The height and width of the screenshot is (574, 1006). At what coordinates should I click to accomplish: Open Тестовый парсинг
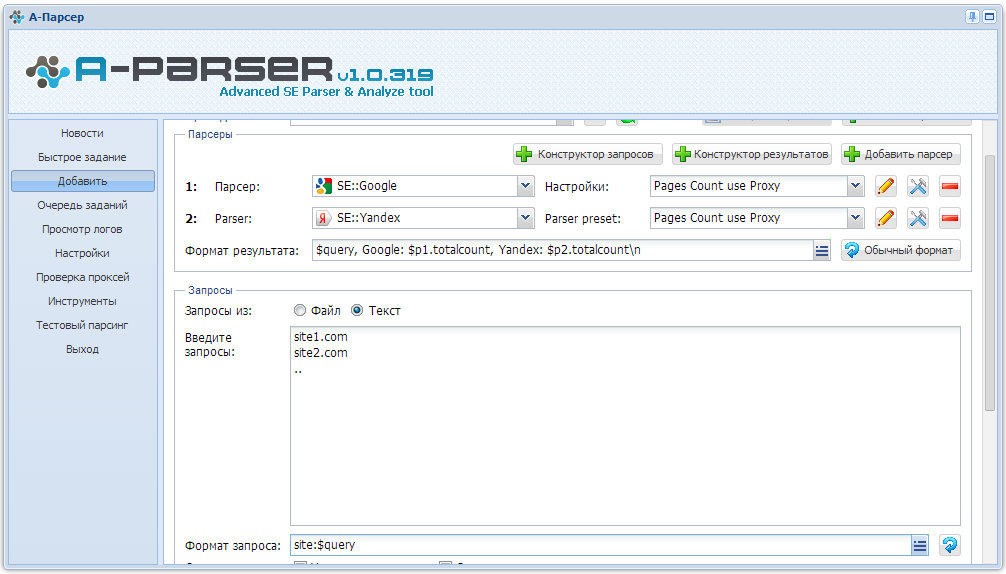tap(82, 325)
